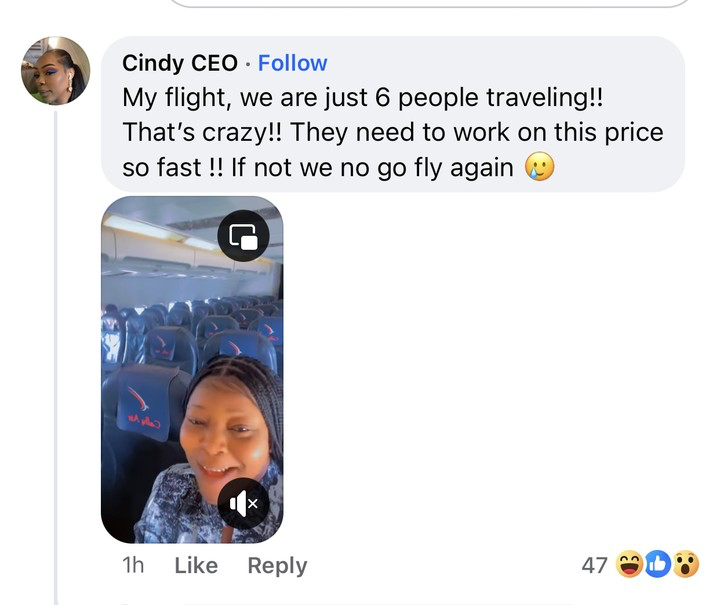This screenshot has height=605, width=720.
Task: Like Cindy CEO's comment
Action: click(196, 565)
